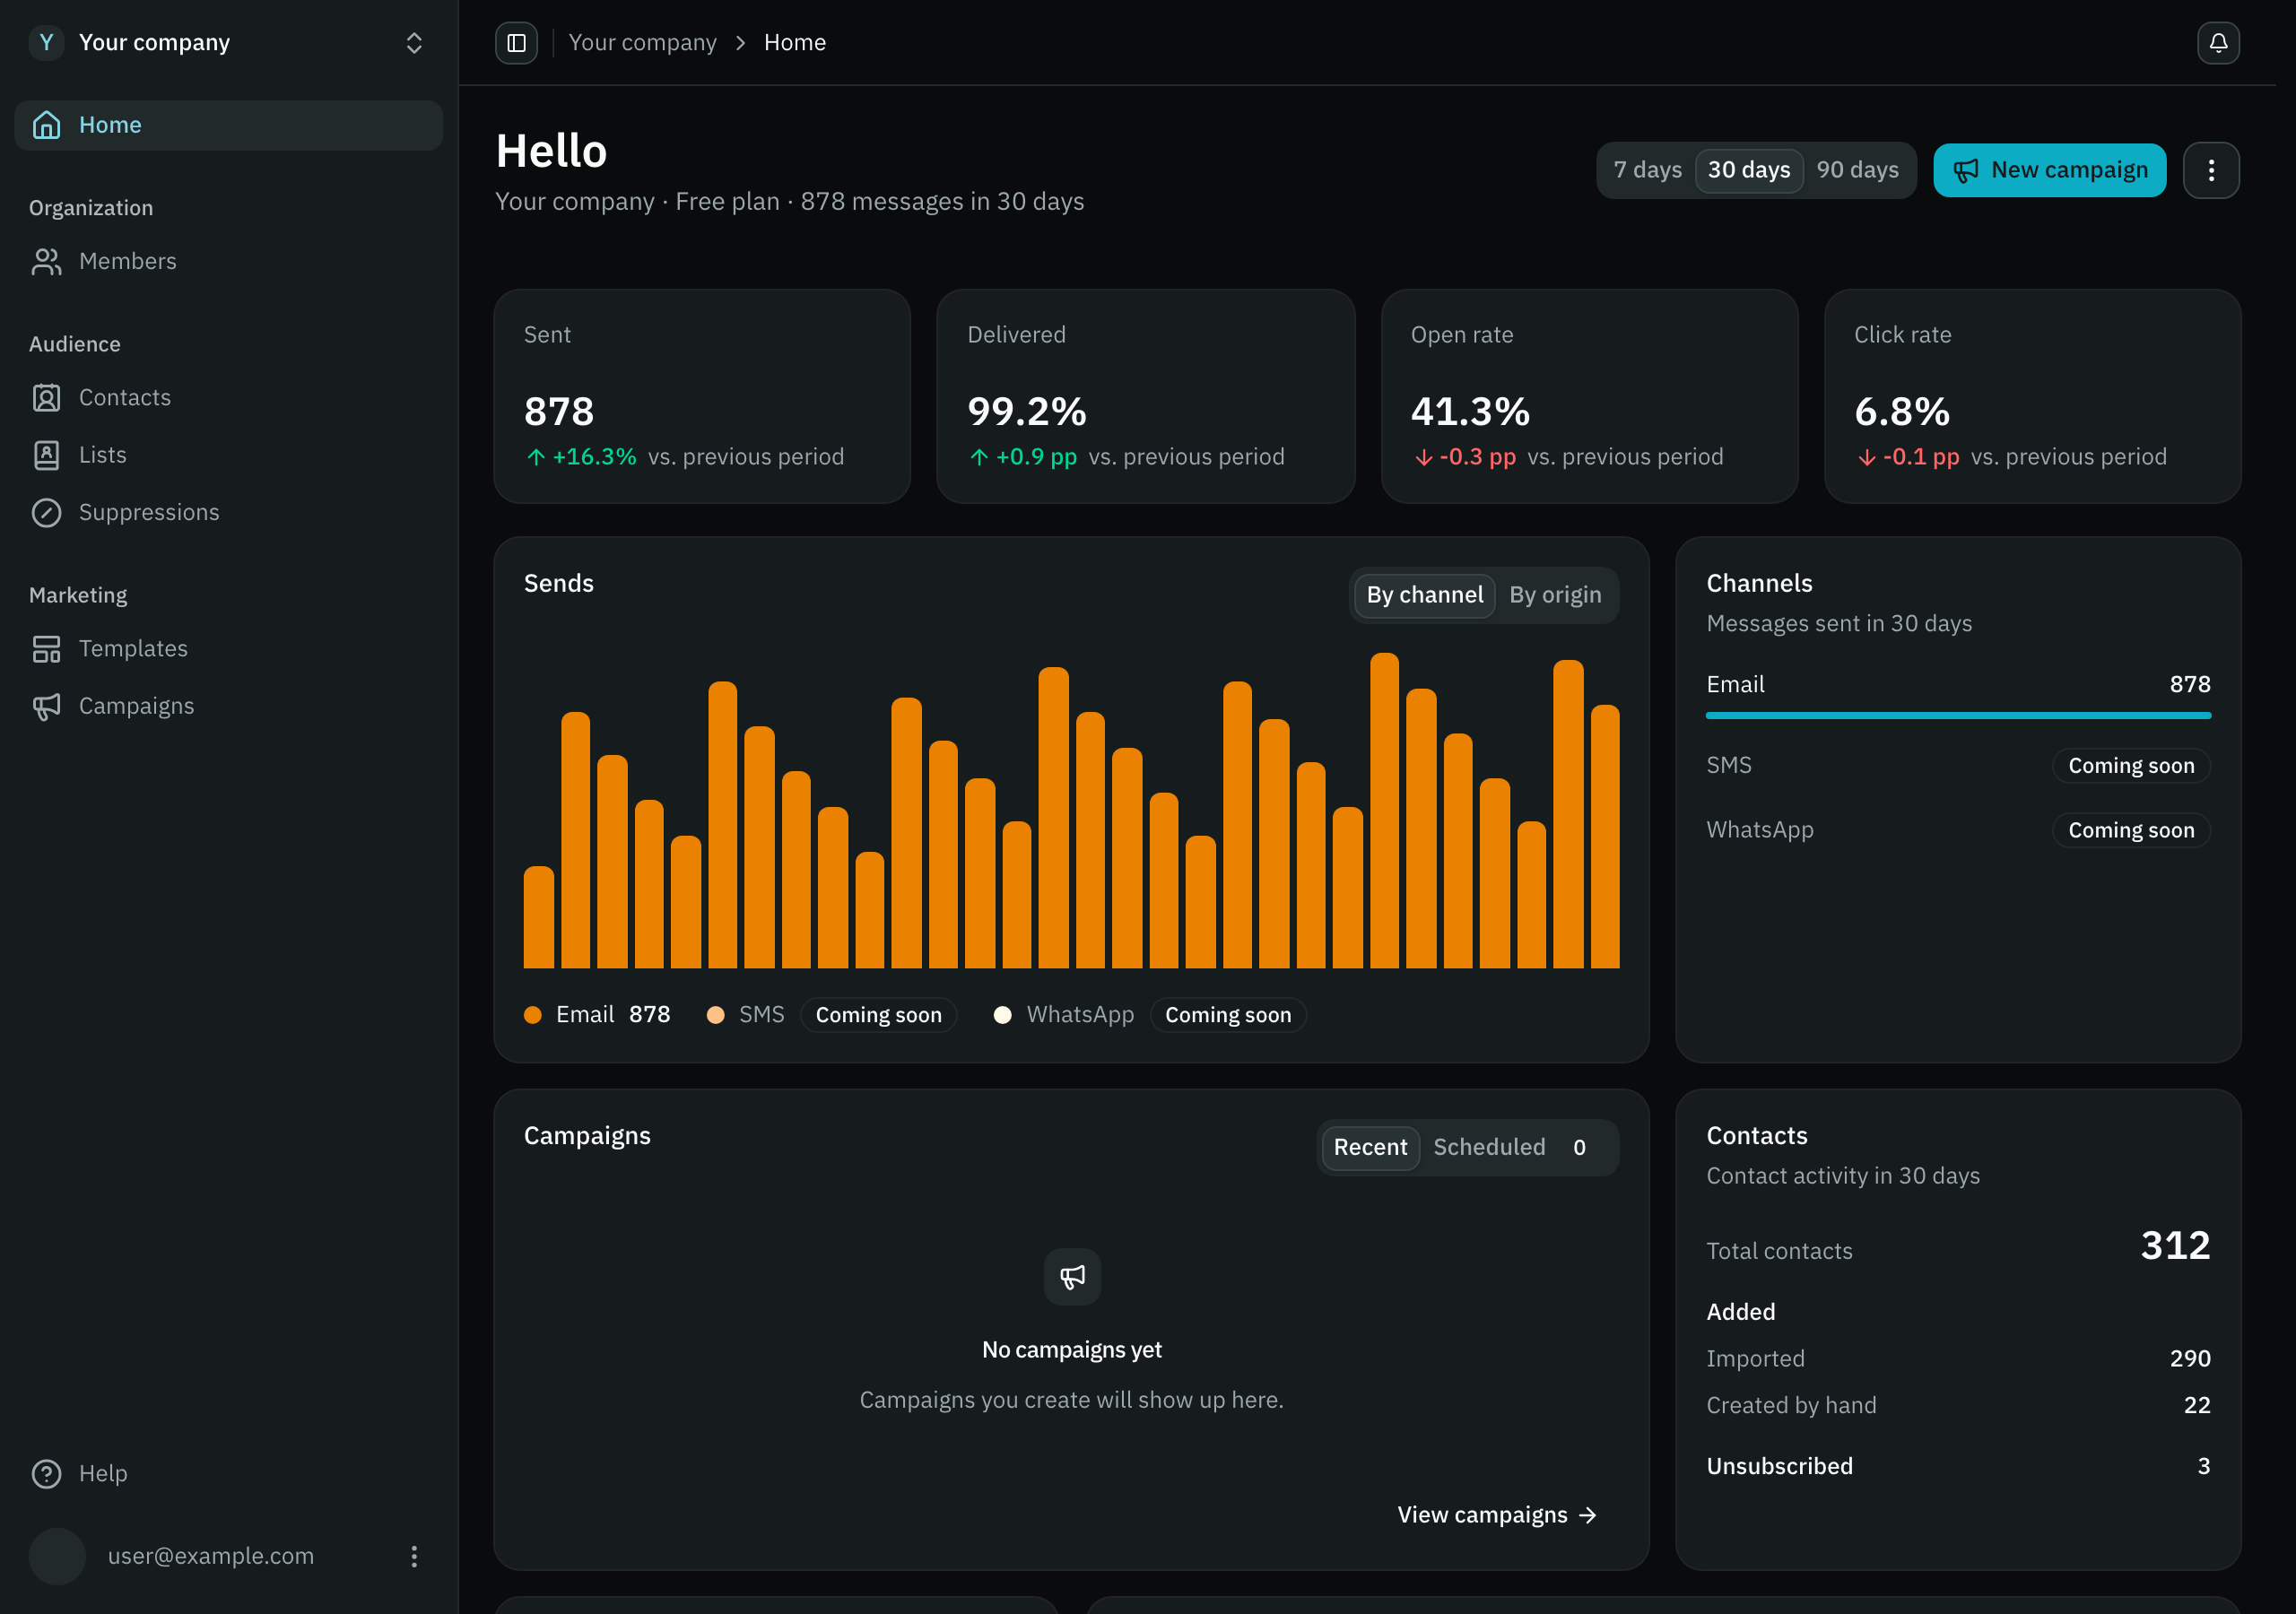This screenshot has width=2296, height=1614.
Task: Show Recent campaigns tab
Action: [1370, 1147]
